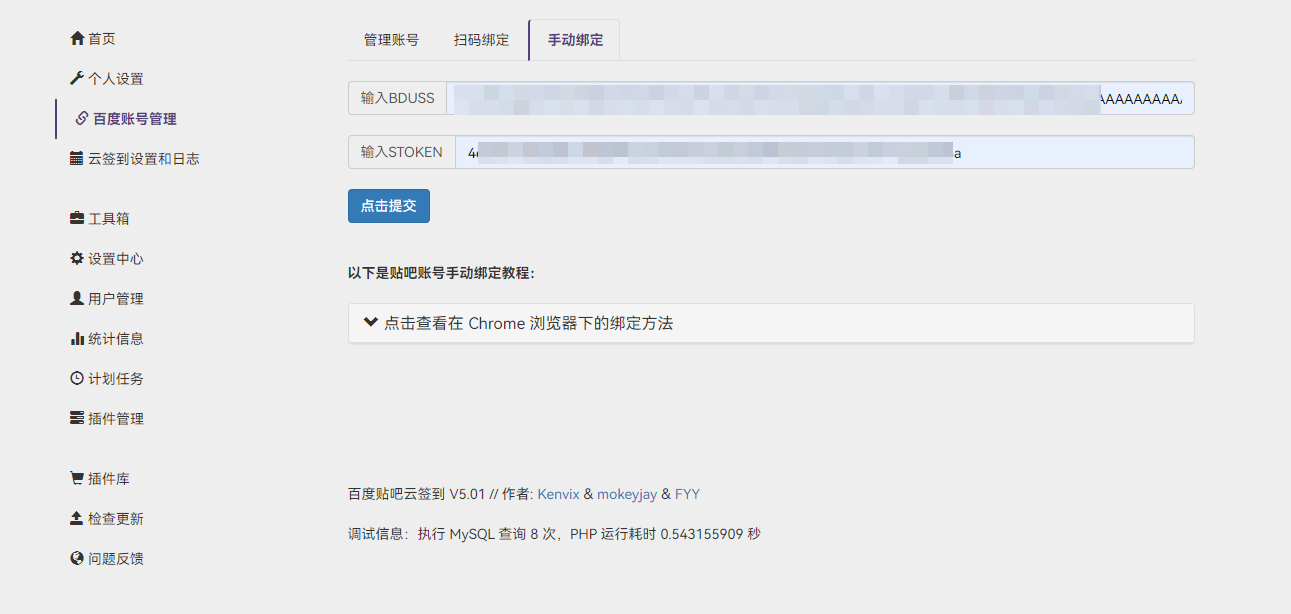Click into the 输入STOKEN text field

point(824,153)
